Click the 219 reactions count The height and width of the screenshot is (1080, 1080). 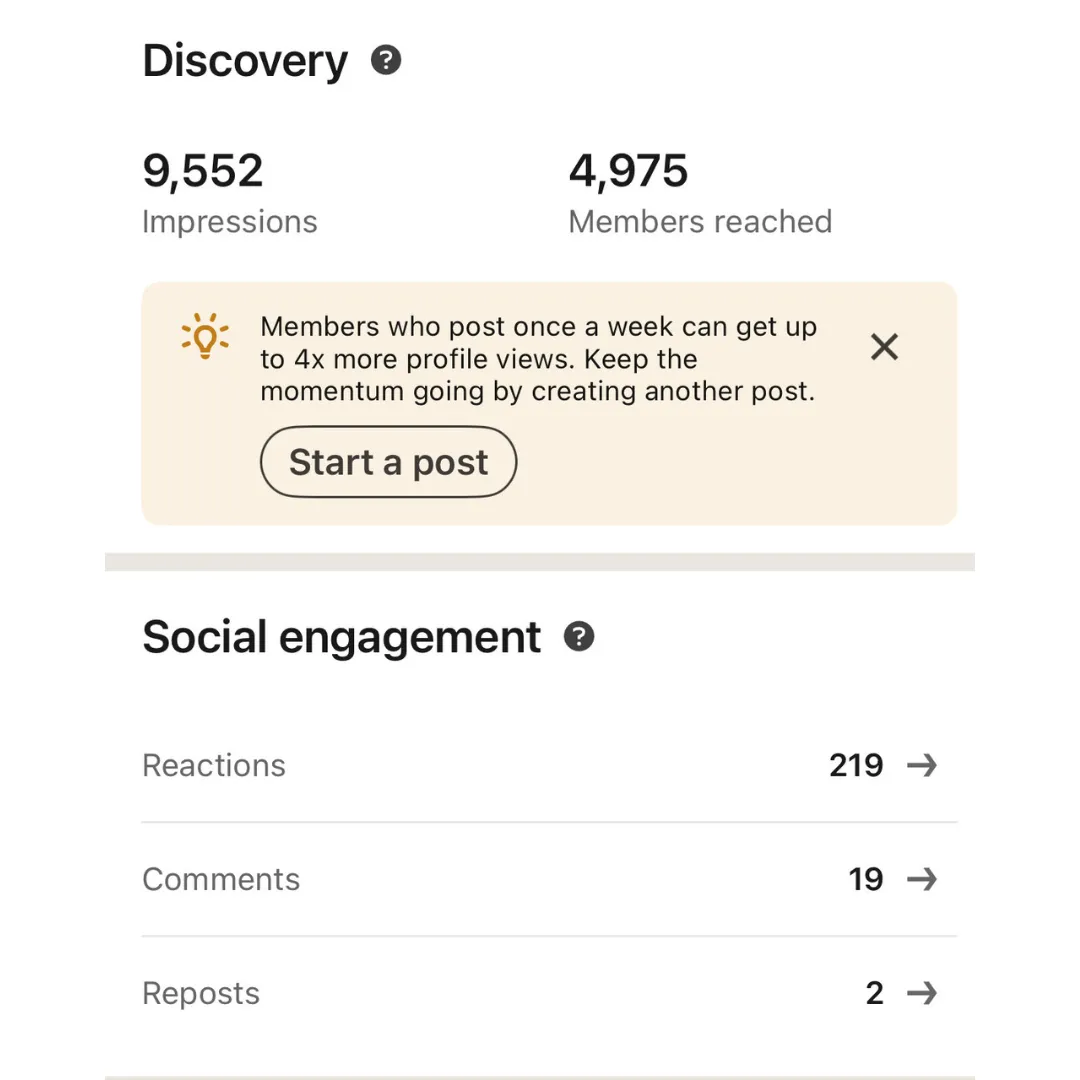(x=856, y=765)
